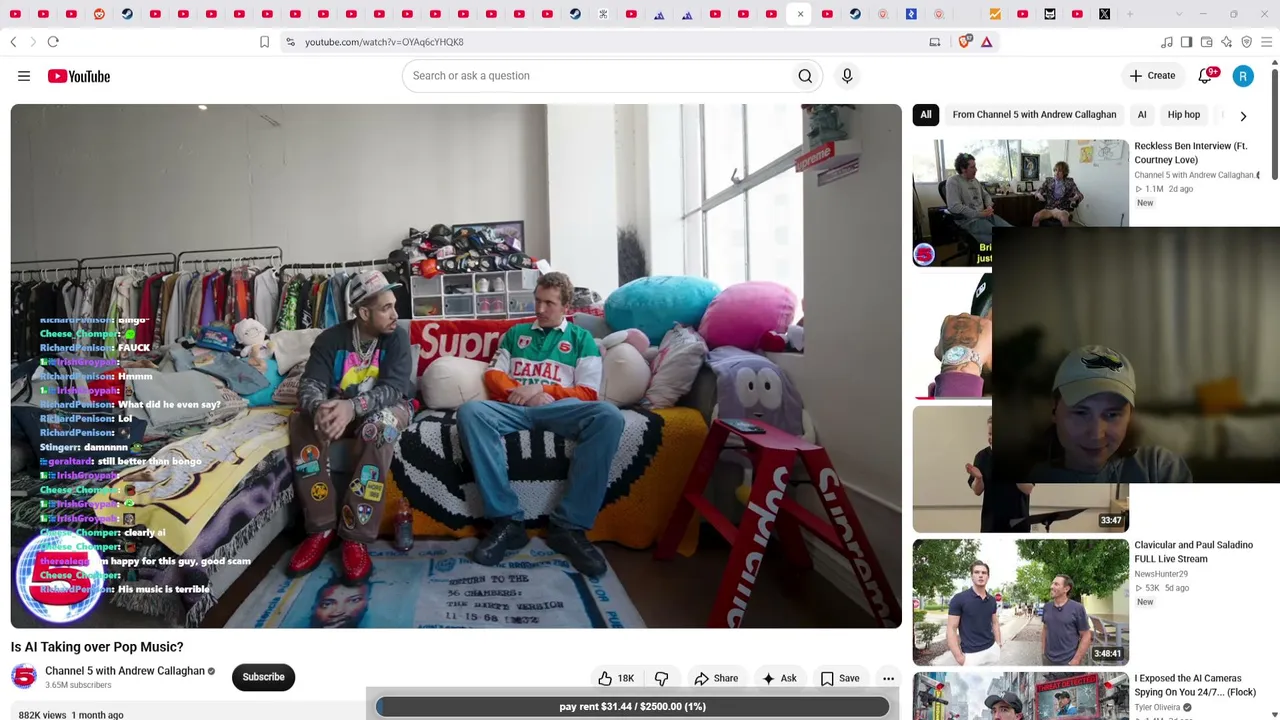Viewport: 1280px width, 720px height.
Task: Like the video with thumbs up
Action: [615, 678]
